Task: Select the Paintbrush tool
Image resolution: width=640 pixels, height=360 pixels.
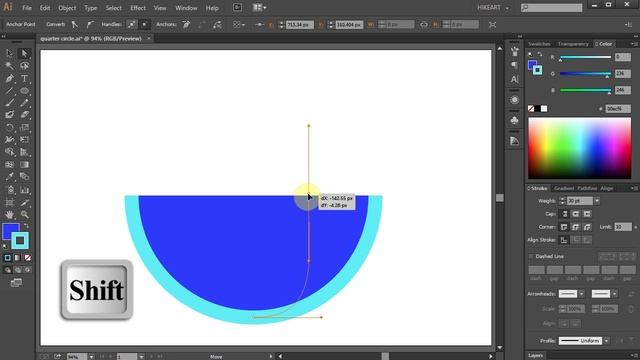Action: point(9,103)
